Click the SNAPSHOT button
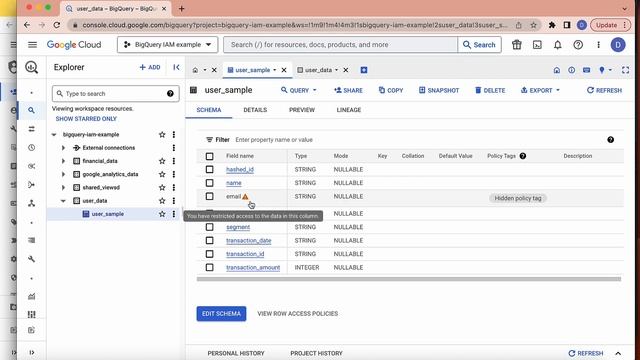 (439, 90)
